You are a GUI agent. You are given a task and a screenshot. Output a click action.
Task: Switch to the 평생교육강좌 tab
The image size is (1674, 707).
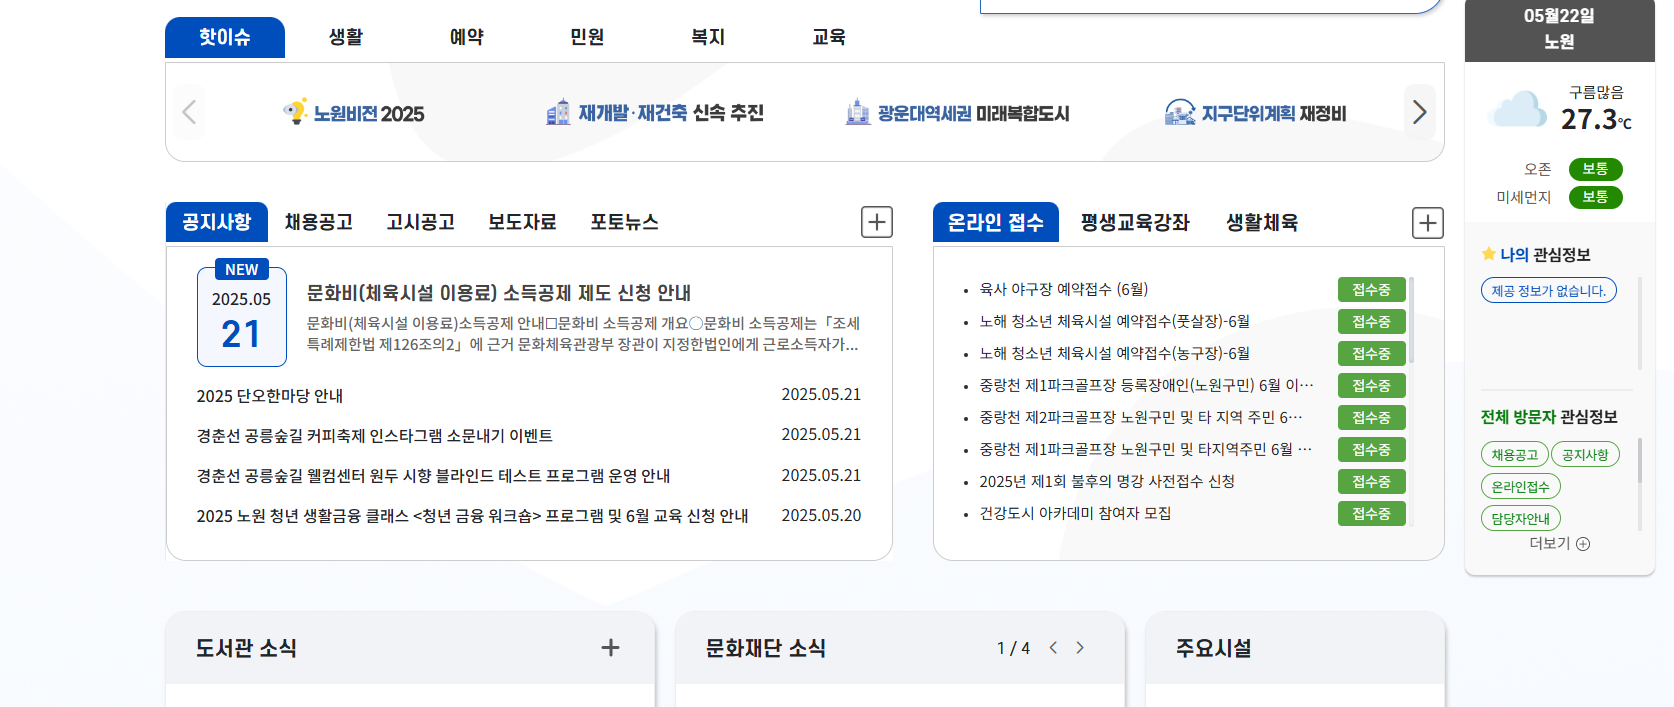[1135, 222]
